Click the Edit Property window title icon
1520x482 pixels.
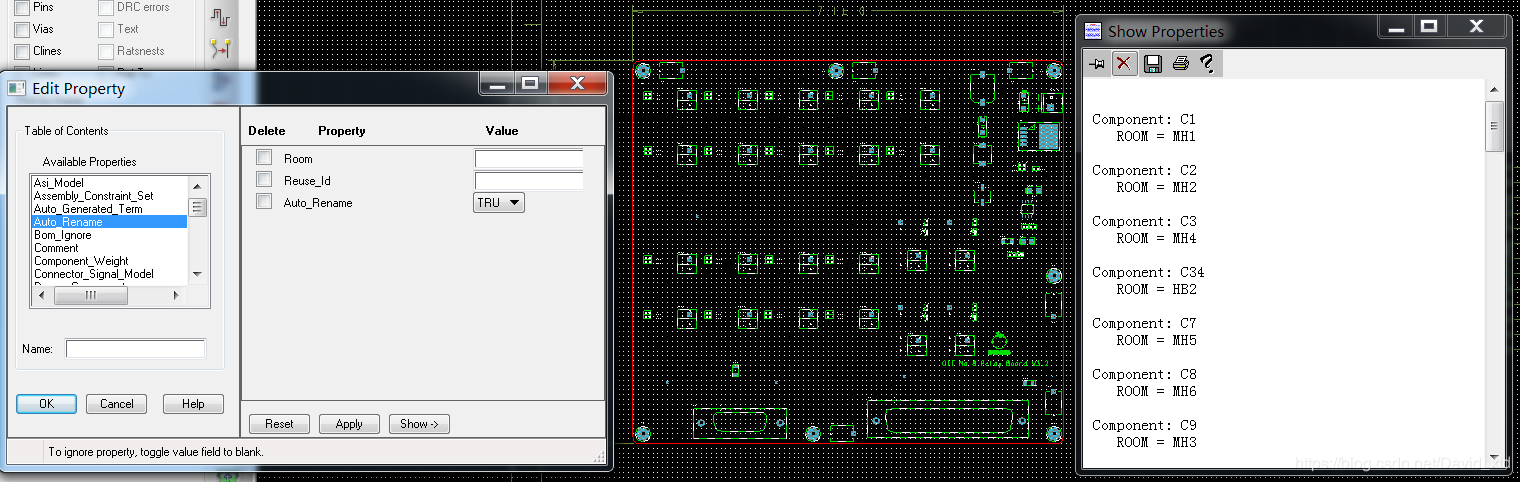point(17,88)
